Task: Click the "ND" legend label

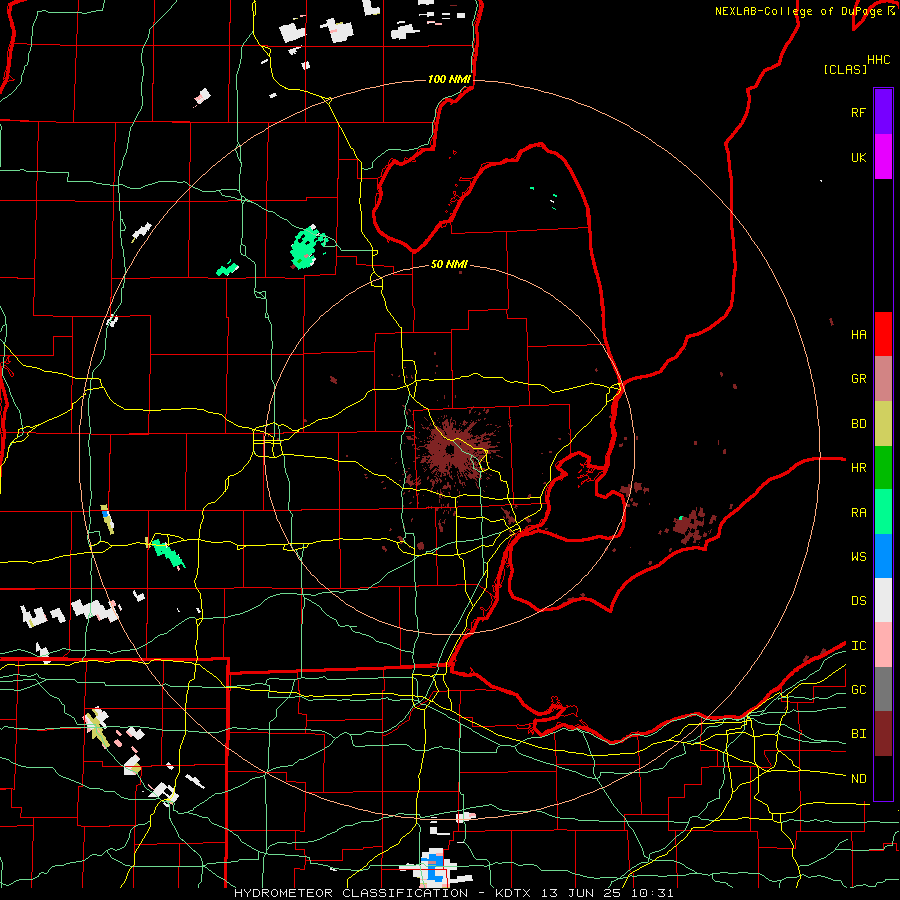Action: click(858, 779)
